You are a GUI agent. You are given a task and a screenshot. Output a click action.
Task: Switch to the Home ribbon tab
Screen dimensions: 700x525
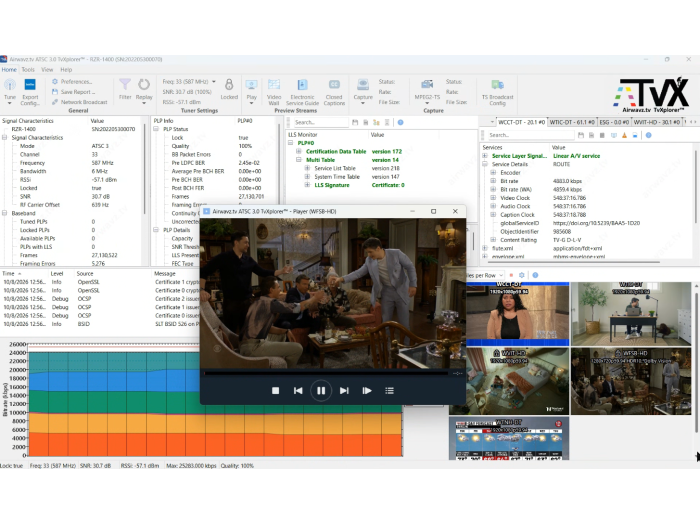[x=9, y=70]
